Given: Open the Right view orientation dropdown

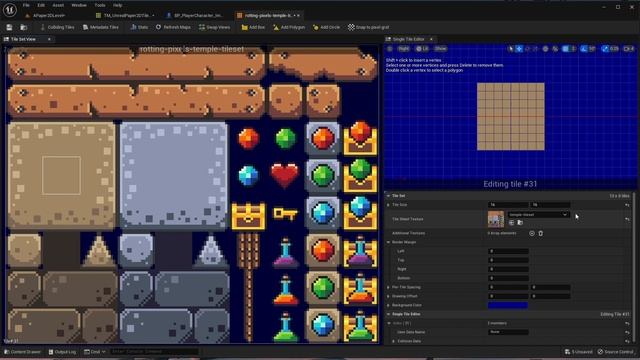Looking at the screenshot, I should click(x=403, y=49).
